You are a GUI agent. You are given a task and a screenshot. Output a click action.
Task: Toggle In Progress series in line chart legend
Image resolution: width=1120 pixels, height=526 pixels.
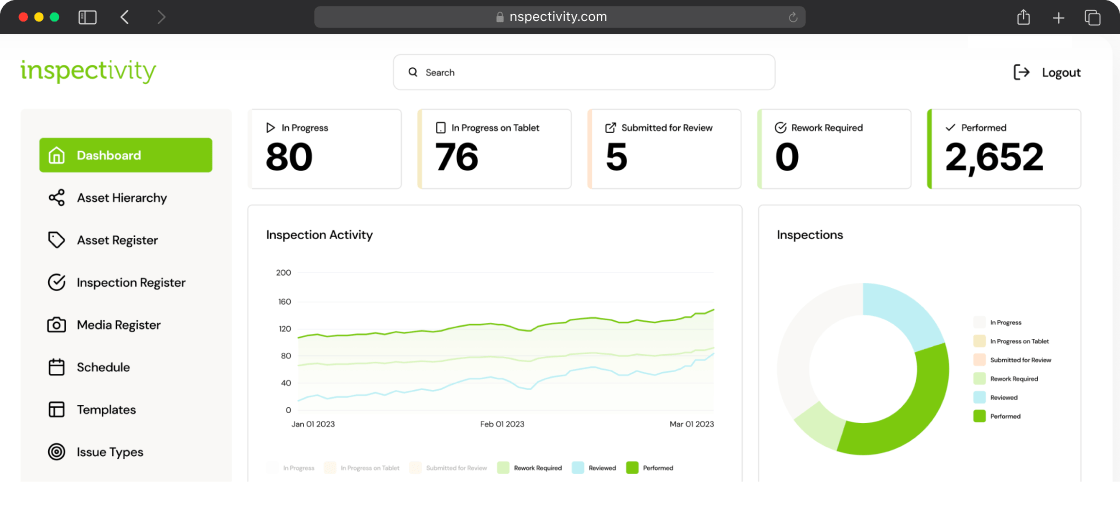coord(290,468)
